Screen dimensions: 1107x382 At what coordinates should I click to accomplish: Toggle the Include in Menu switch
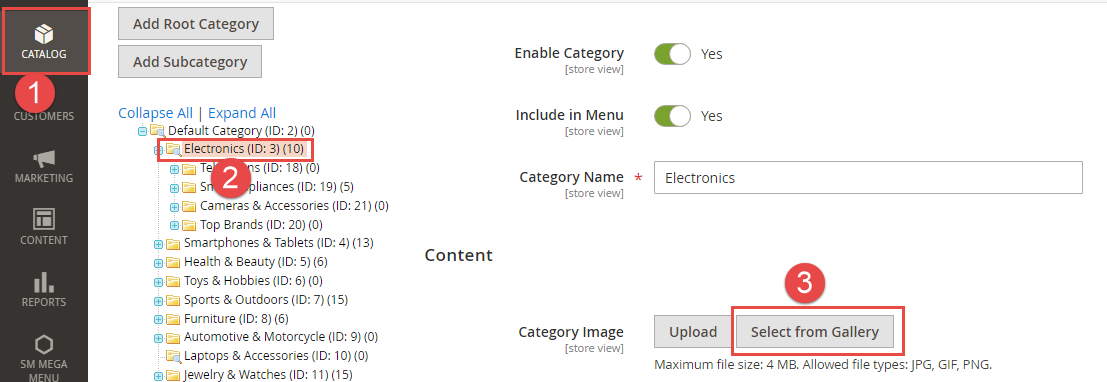[672, 116]
